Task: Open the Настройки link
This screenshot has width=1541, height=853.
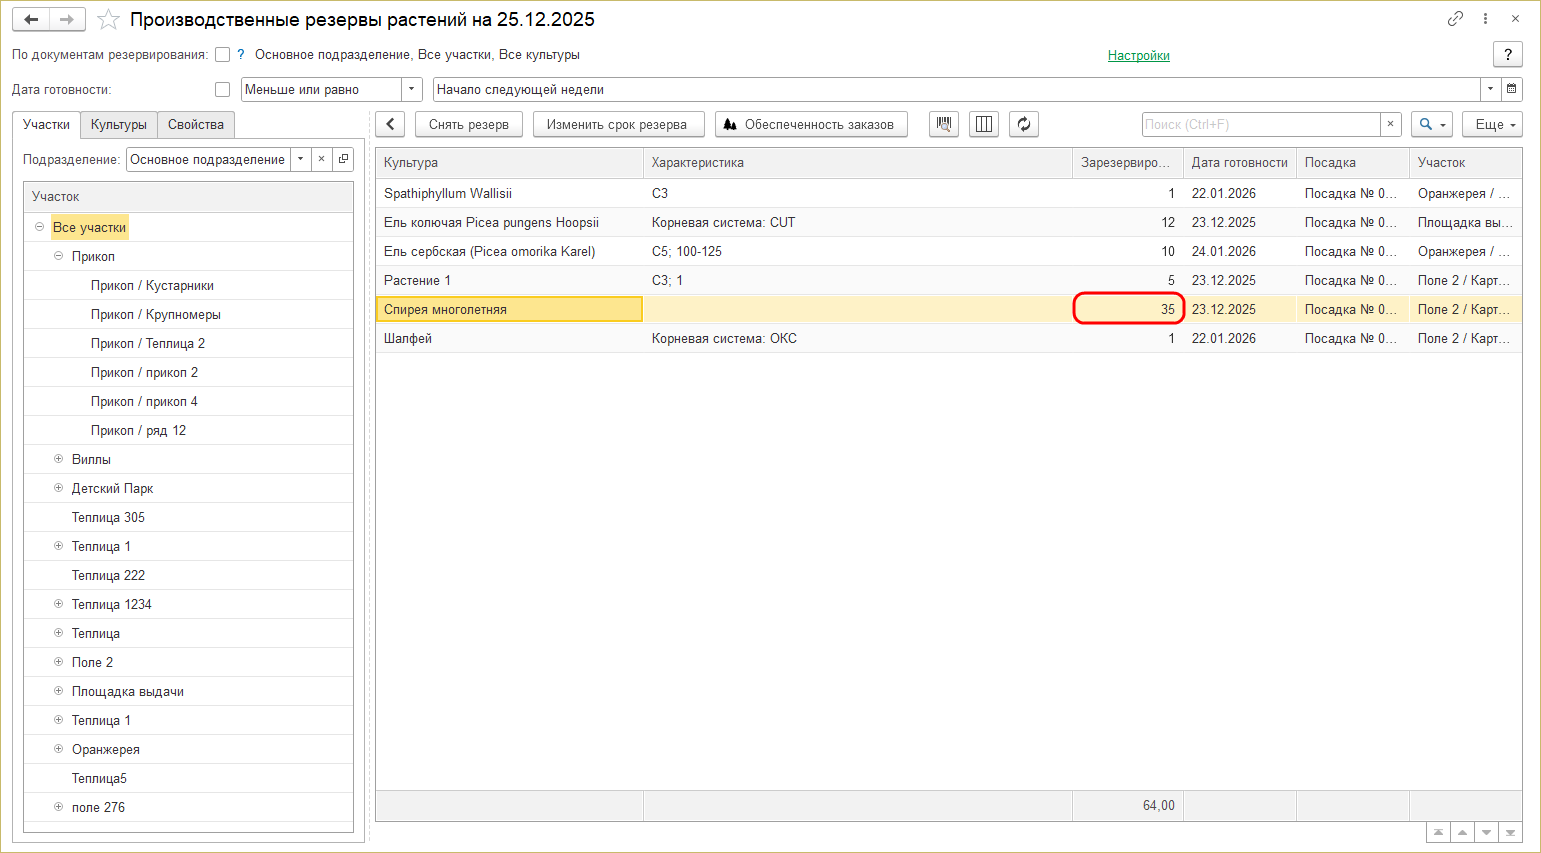Action: click(x=1139, y=55)
